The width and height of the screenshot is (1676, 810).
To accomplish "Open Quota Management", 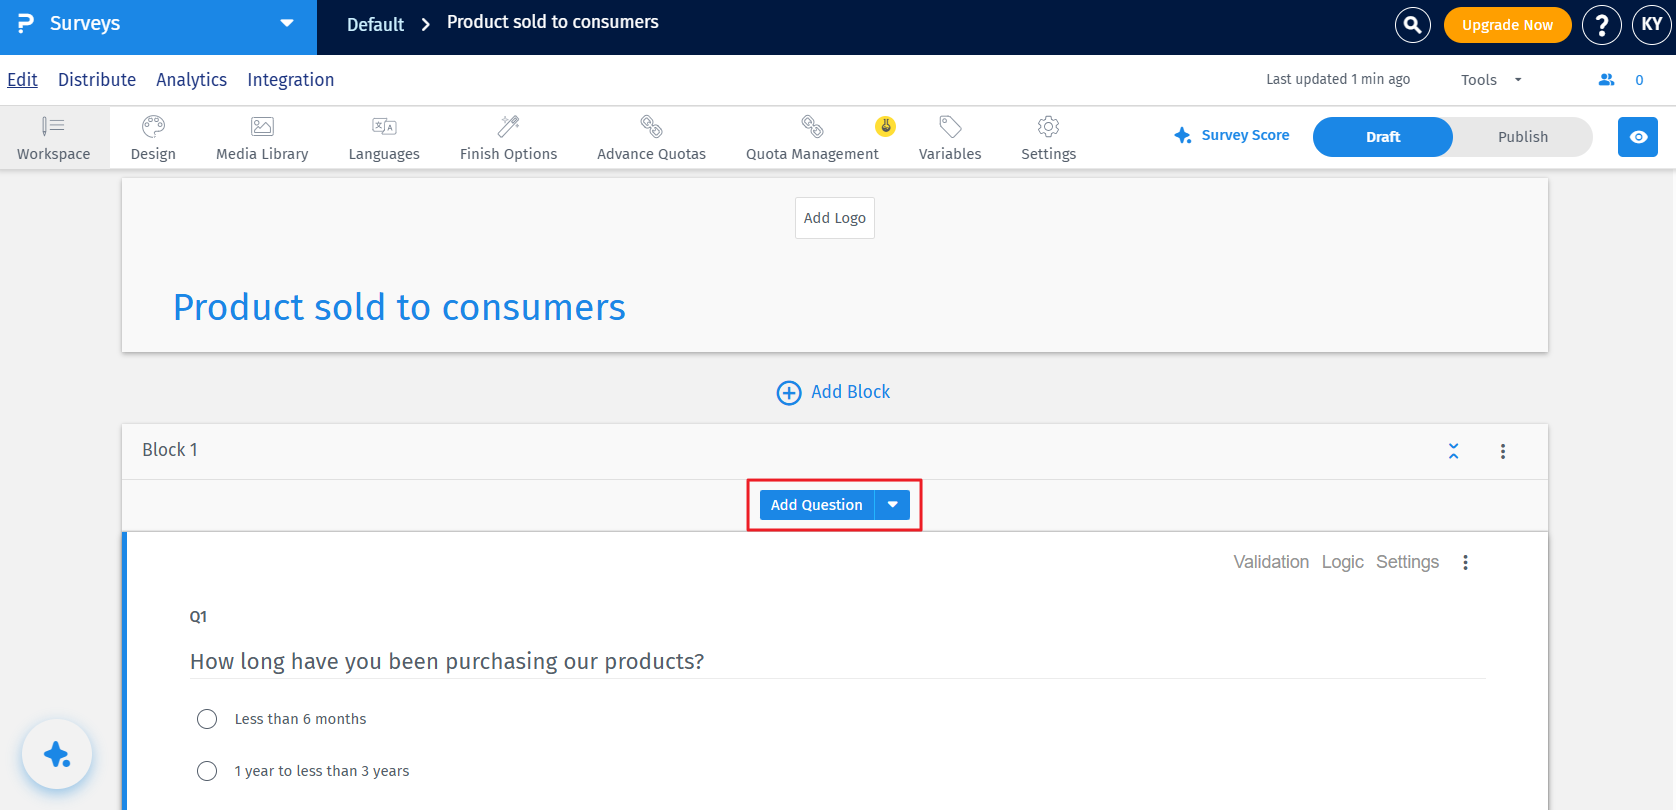I will 812,138.
